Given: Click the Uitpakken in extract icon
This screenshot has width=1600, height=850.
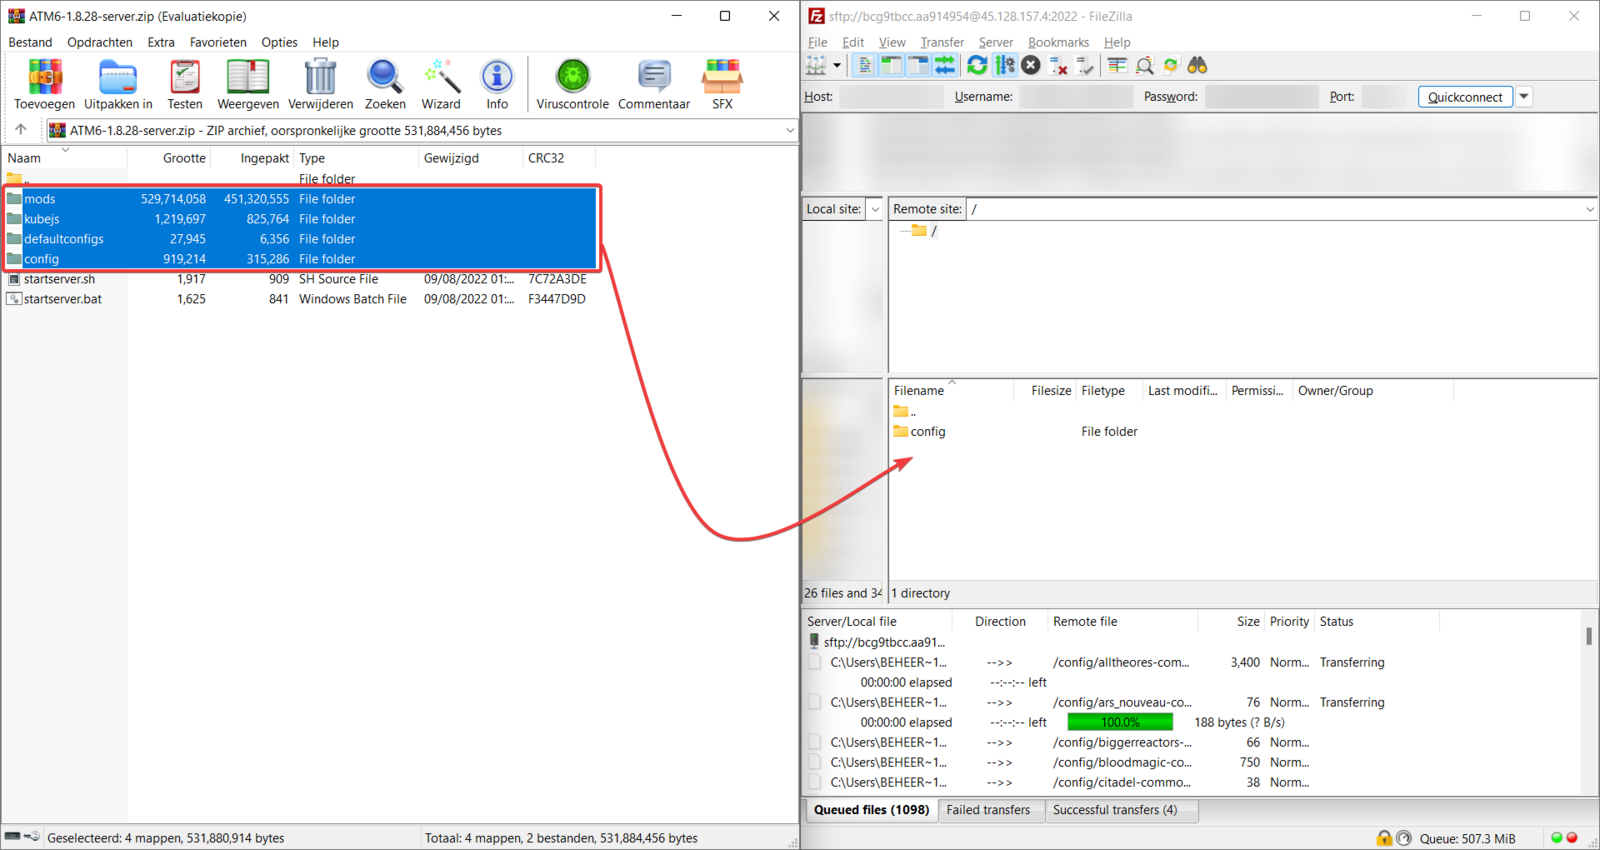Looking at the screenshot, I should coord(118,84).
